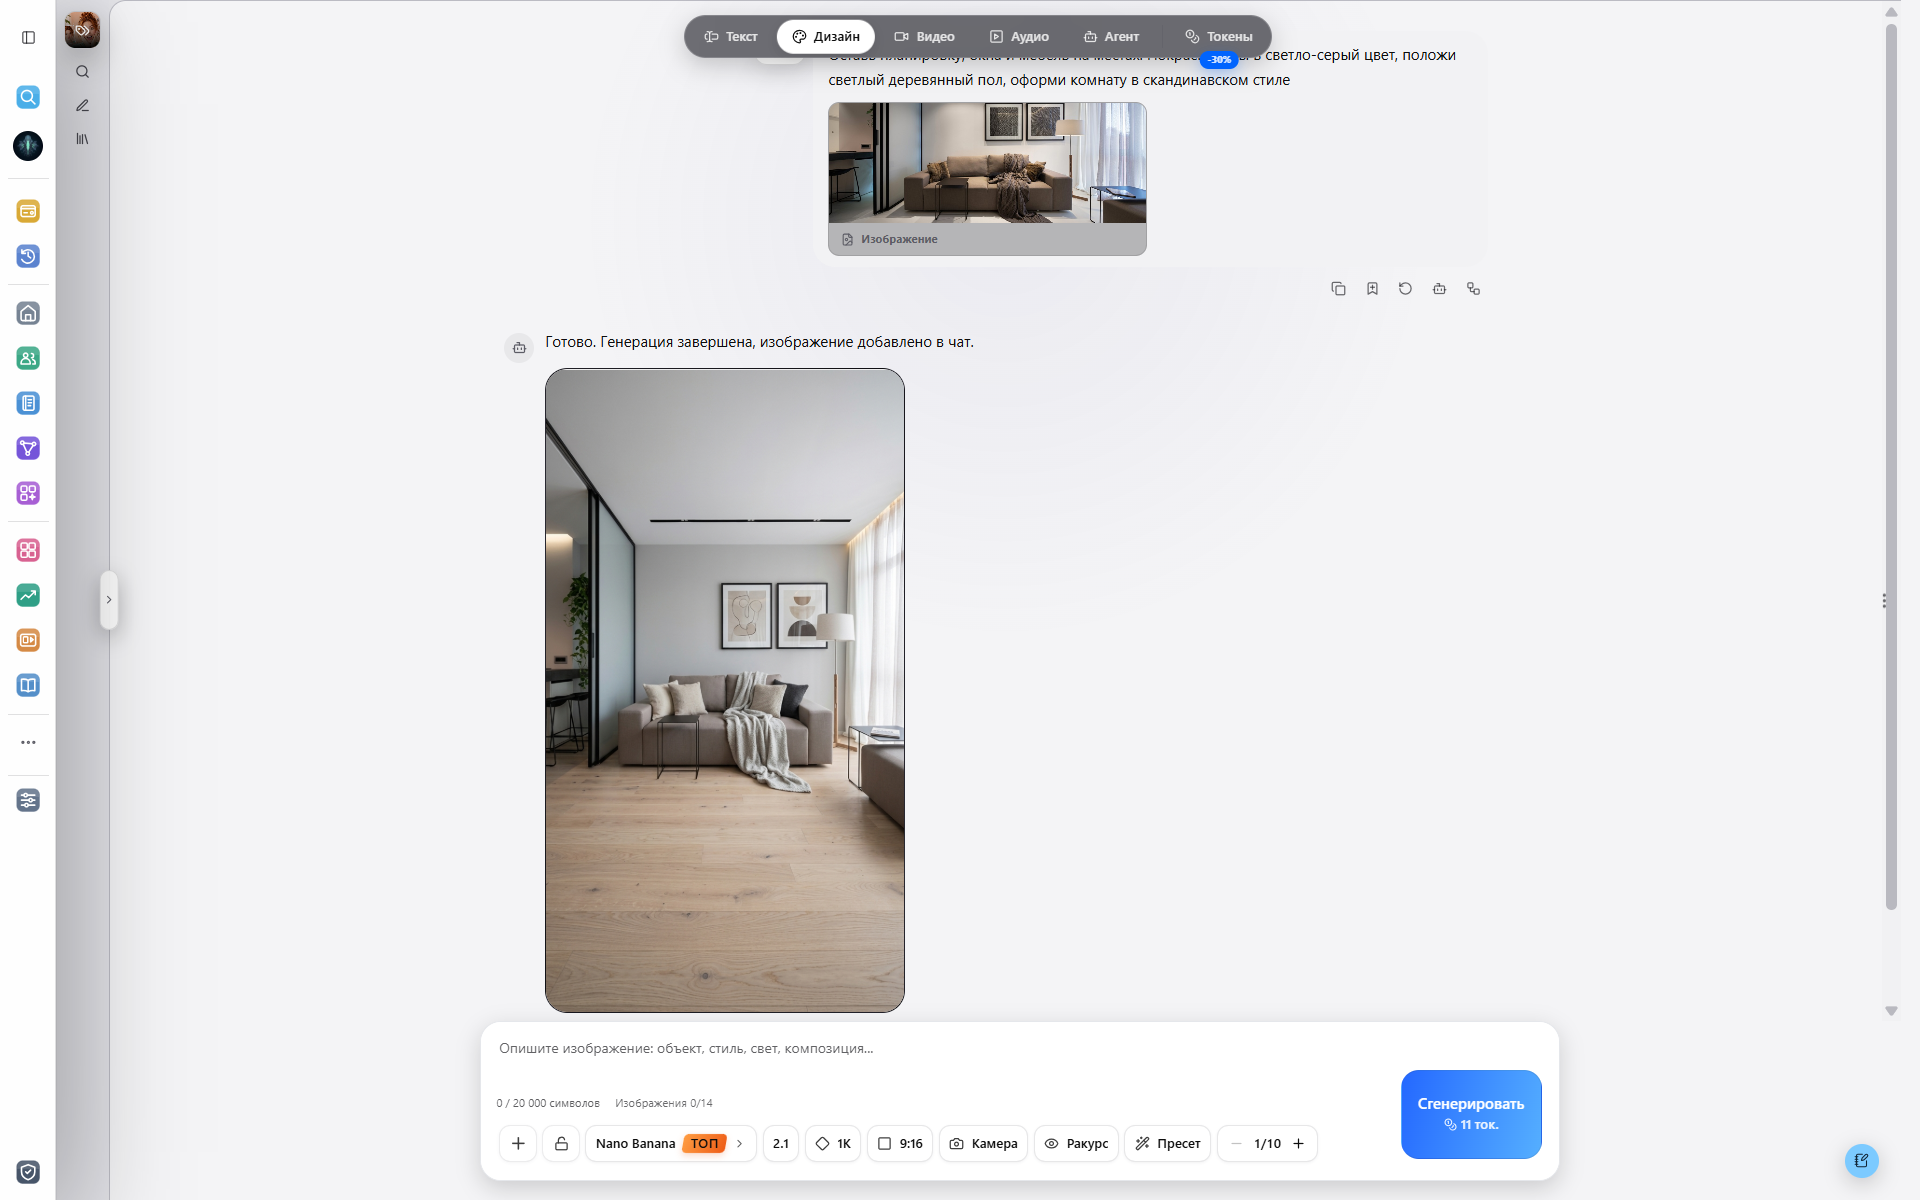Open the 9:16 aspect ratio selector
This screenshot has width=1920, height=1200.
(x=900, y=1143)
